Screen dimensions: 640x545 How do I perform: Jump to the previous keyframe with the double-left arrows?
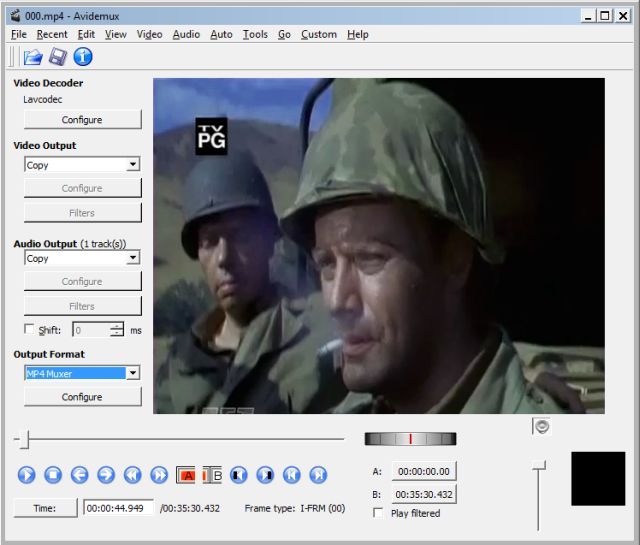pos(133,475)
